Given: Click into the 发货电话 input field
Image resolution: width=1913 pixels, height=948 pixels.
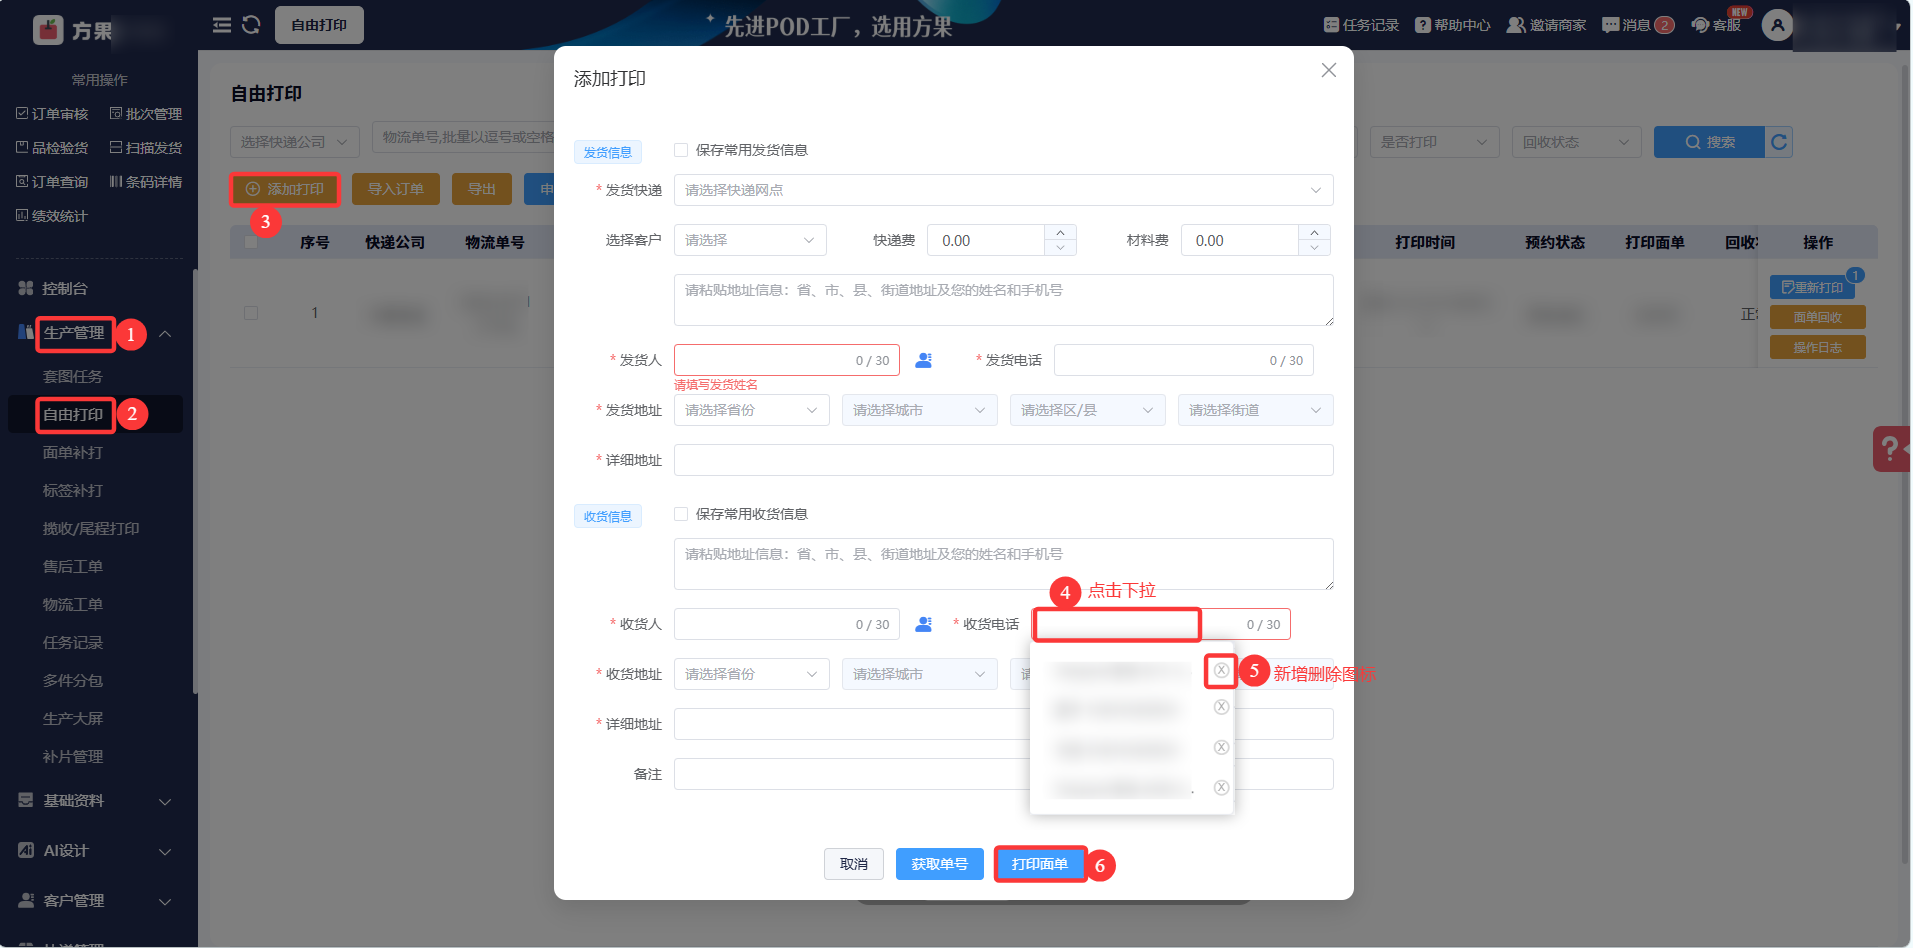Looking at the screenshot, I should [1183, 360].
